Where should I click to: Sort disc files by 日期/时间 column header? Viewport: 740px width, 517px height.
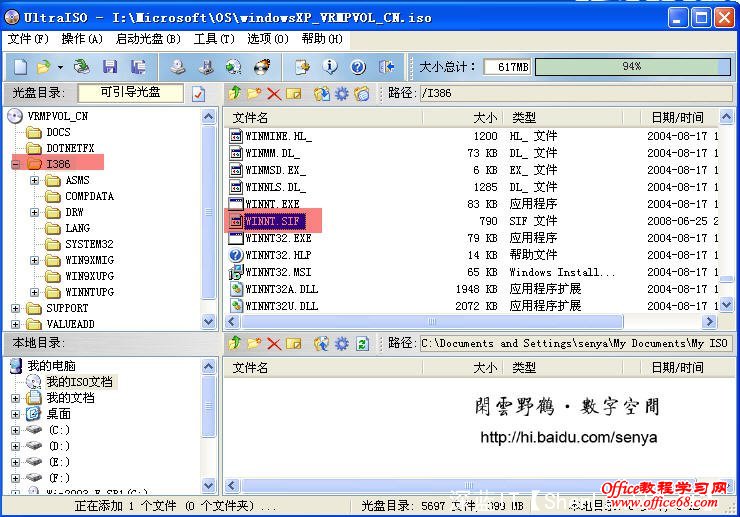(678, 118)
